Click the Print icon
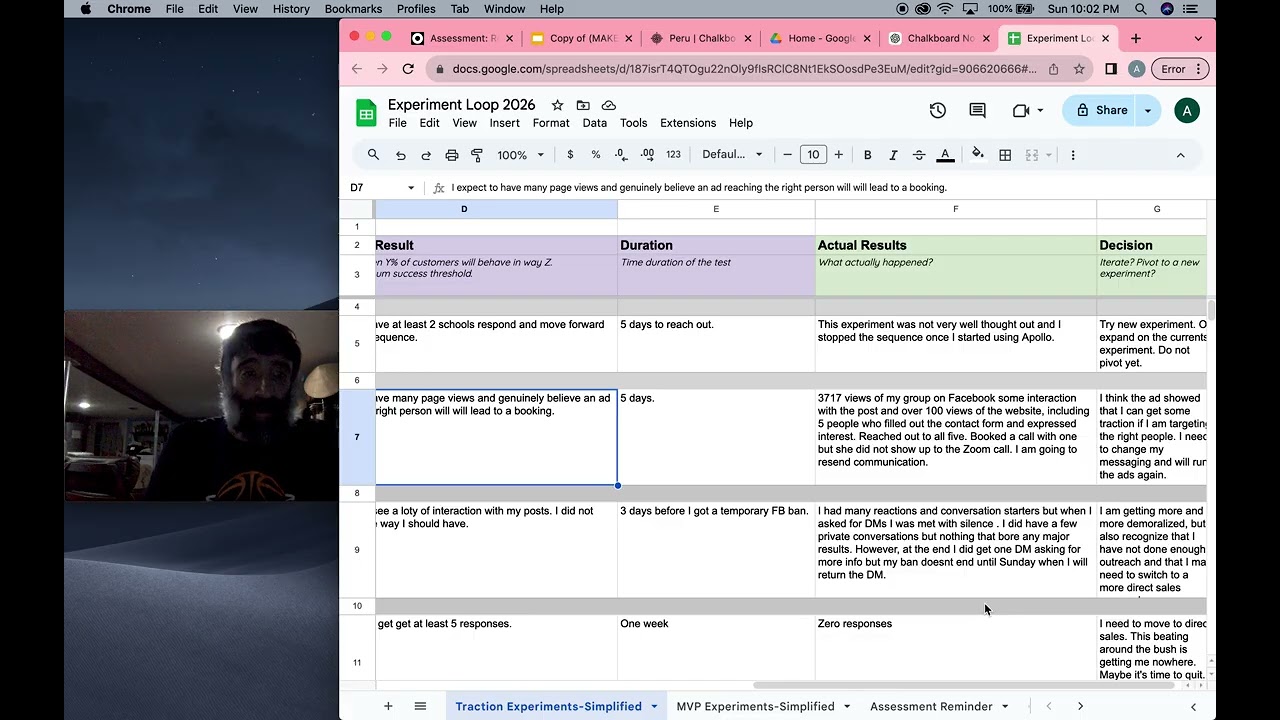Viewport: 1280px width, 720px height. (452, 155)
